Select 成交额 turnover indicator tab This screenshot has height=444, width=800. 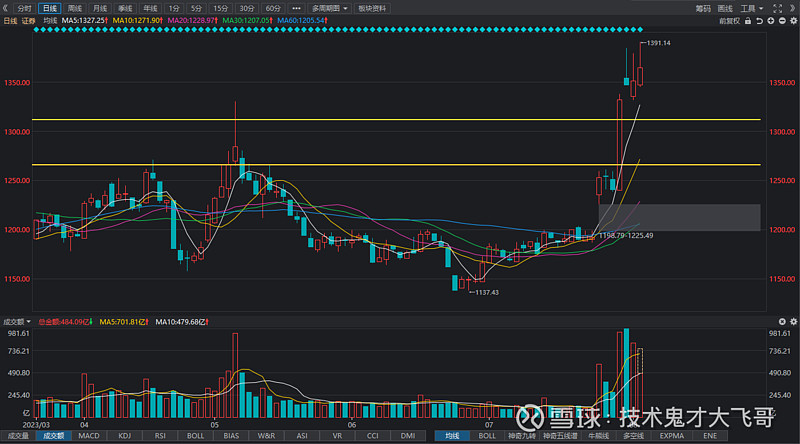click(54, 436)
